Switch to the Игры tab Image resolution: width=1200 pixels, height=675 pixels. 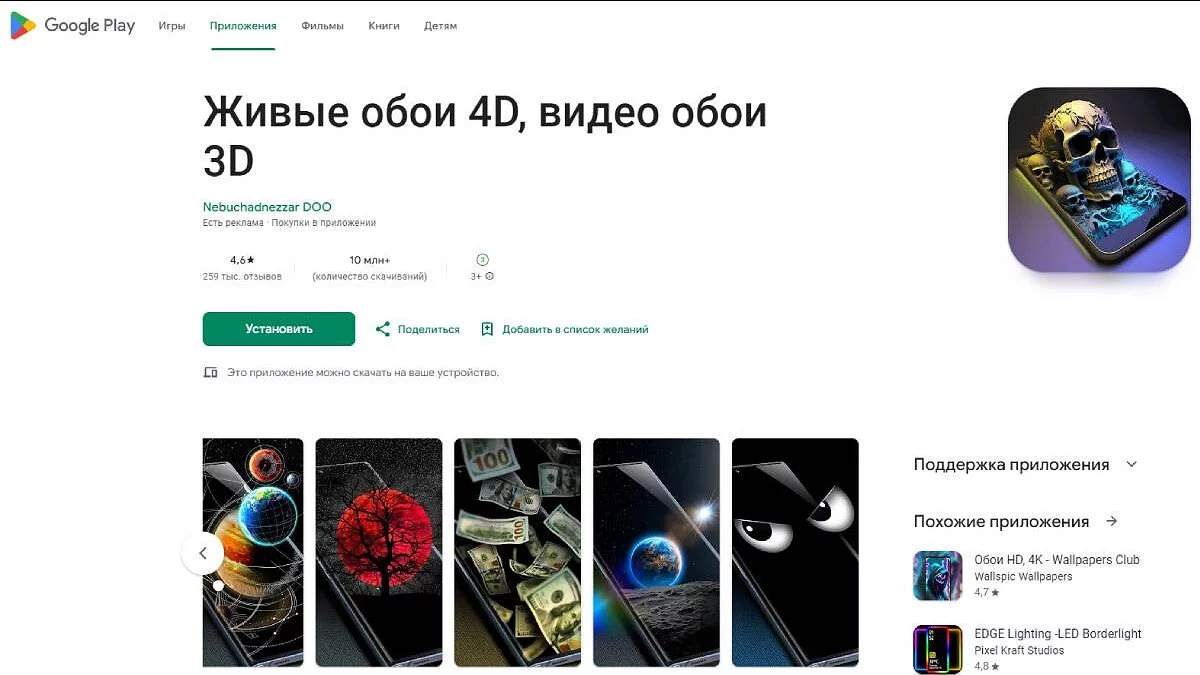(172, 26)
